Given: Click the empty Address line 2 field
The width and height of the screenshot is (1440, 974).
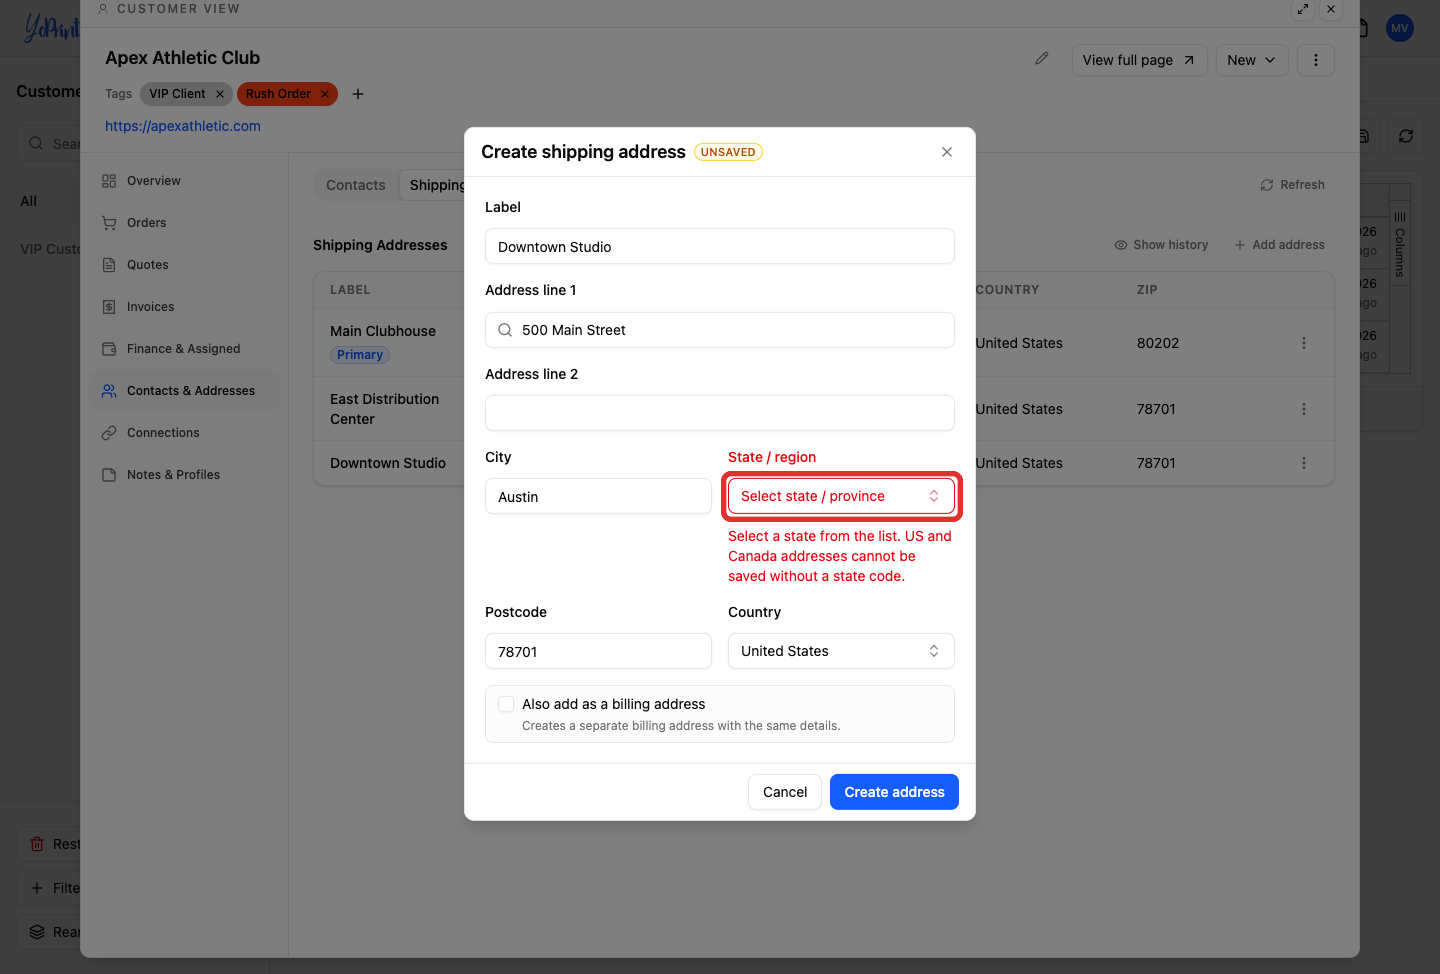Looking at the screenshot, I should 720,413.
